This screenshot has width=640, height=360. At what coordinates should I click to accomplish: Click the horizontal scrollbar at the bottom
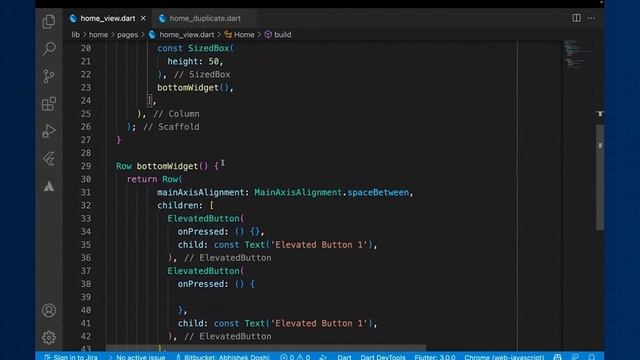click(266, 348)
